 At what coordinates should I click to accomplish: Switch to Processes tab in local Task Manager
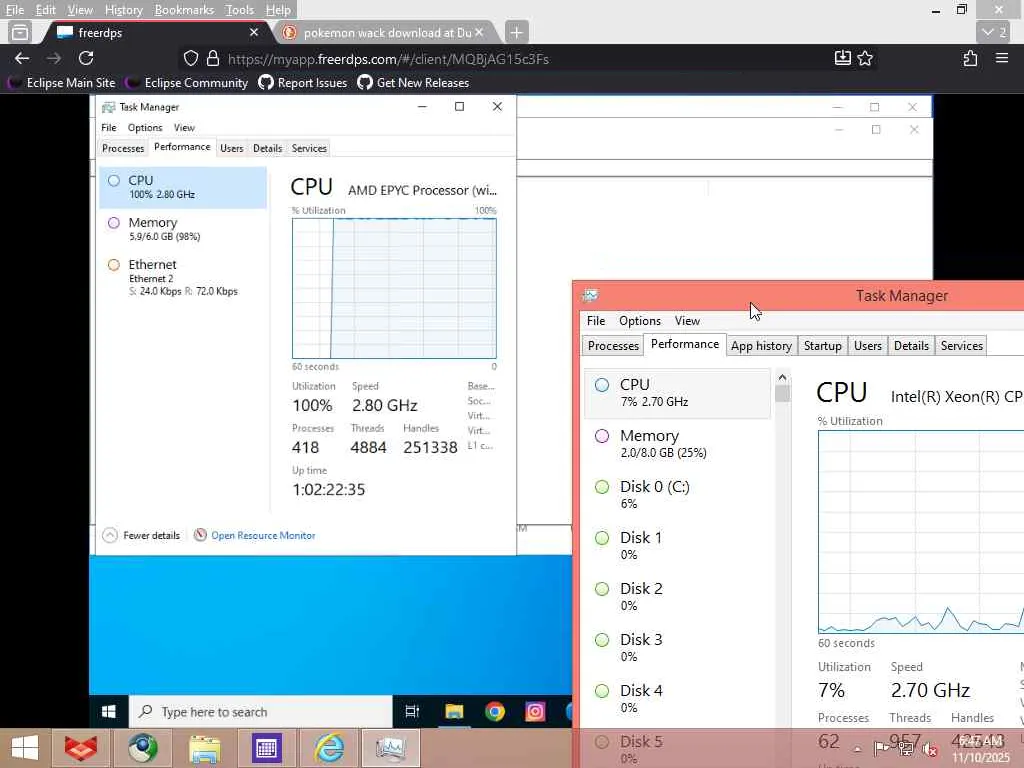pos(613,345)
